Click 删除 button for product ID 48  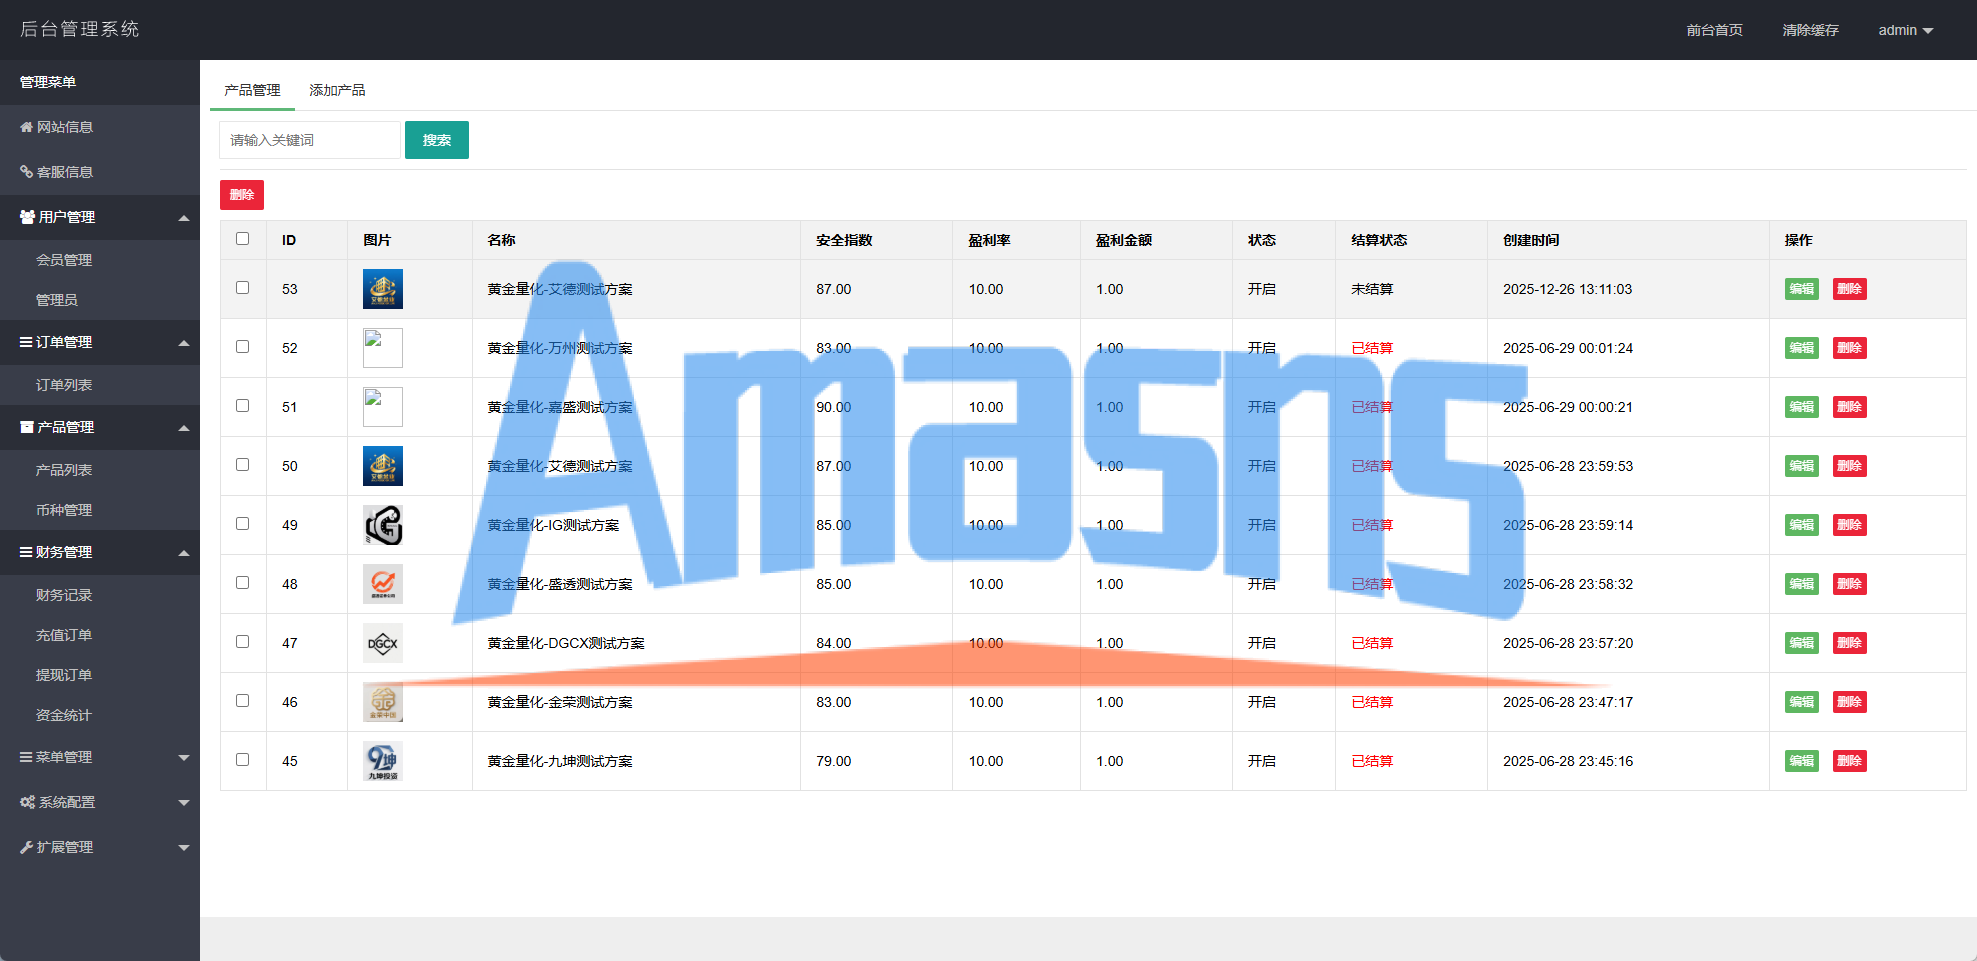(1850, 584)
